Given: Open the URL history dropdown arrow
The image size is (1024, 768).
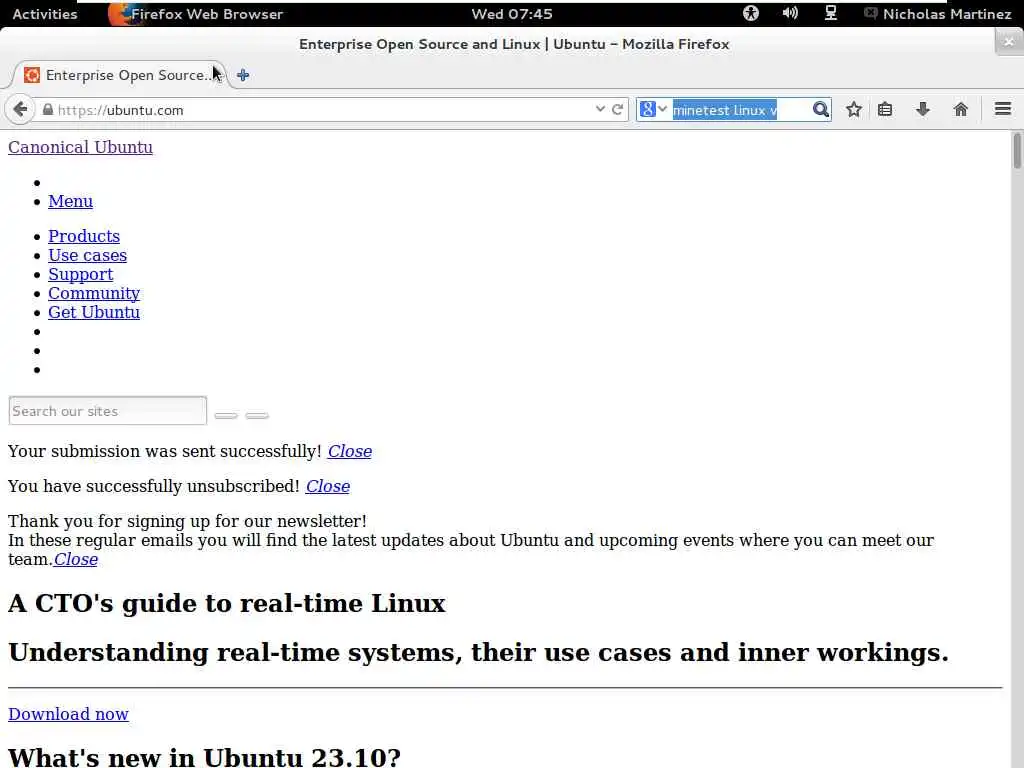Looking at the screenshot, I should click(x=600, y=109).
